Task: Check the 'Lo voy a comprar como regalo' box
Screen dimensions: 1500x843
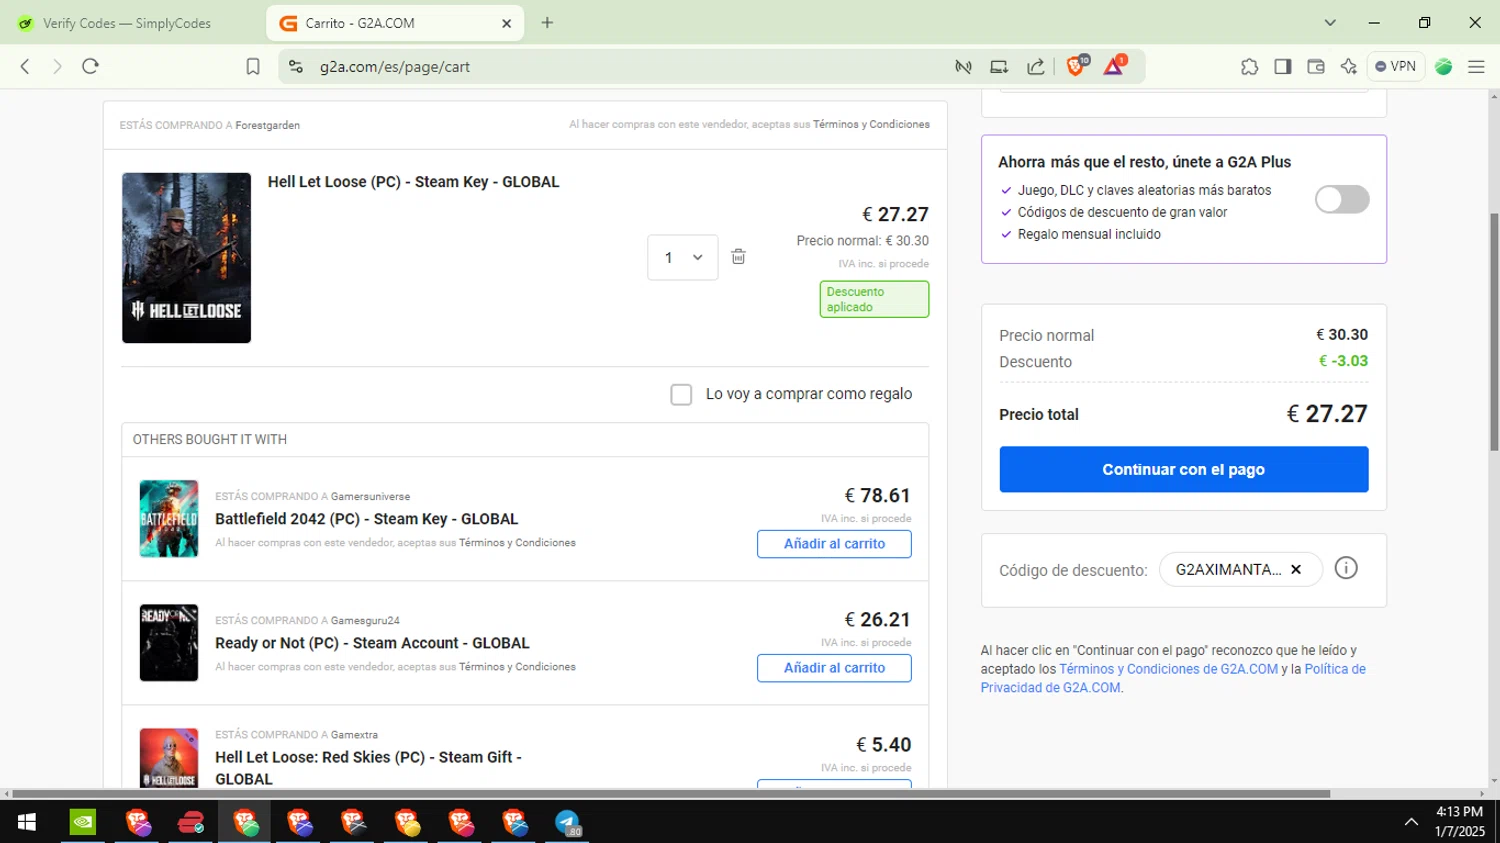Action: 681,394
